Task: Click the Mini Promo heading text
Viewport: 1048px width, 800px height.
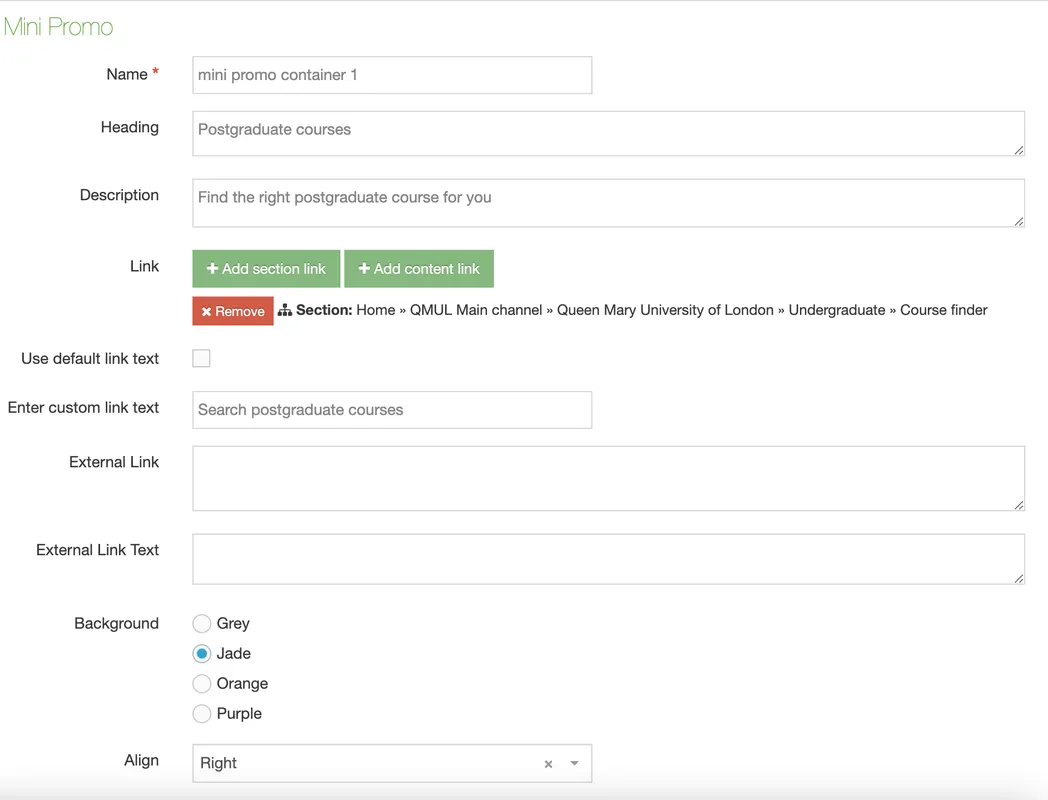Action: coord(59,27)
